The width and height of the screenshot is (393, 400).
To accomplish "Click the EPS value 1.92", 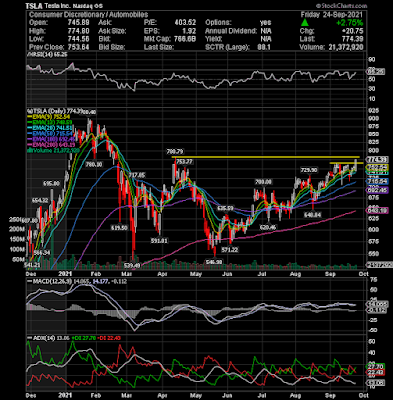I will click(x=189, y=31).
